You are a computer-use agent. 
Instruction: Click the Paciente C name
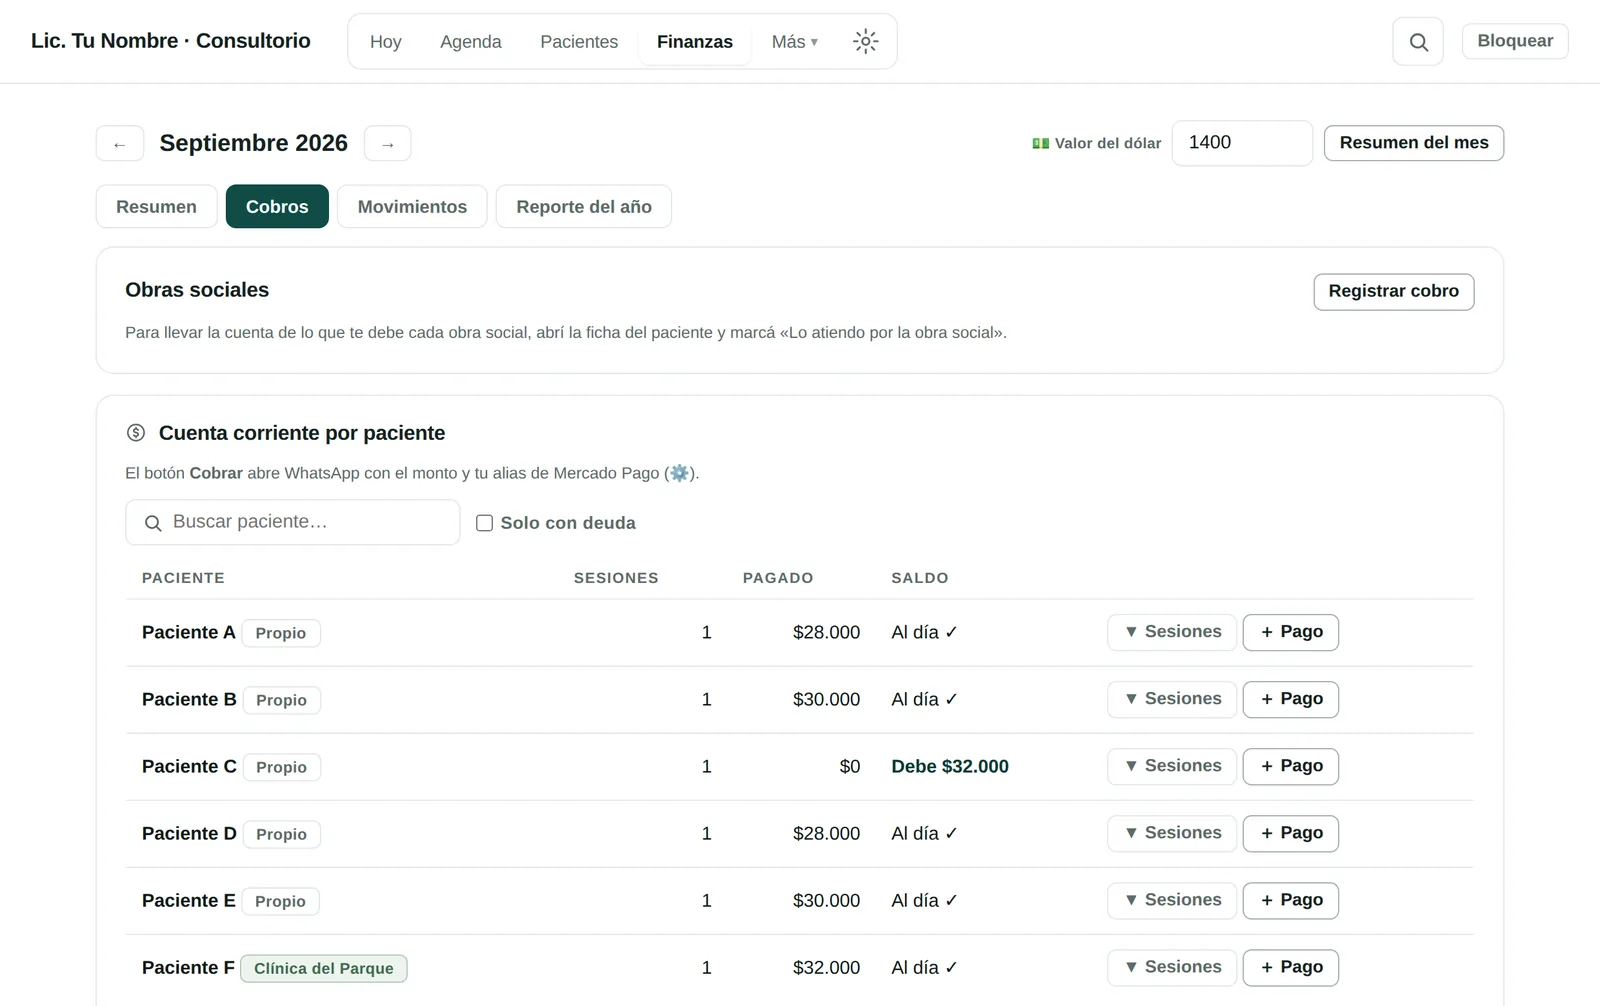point(189,766)
